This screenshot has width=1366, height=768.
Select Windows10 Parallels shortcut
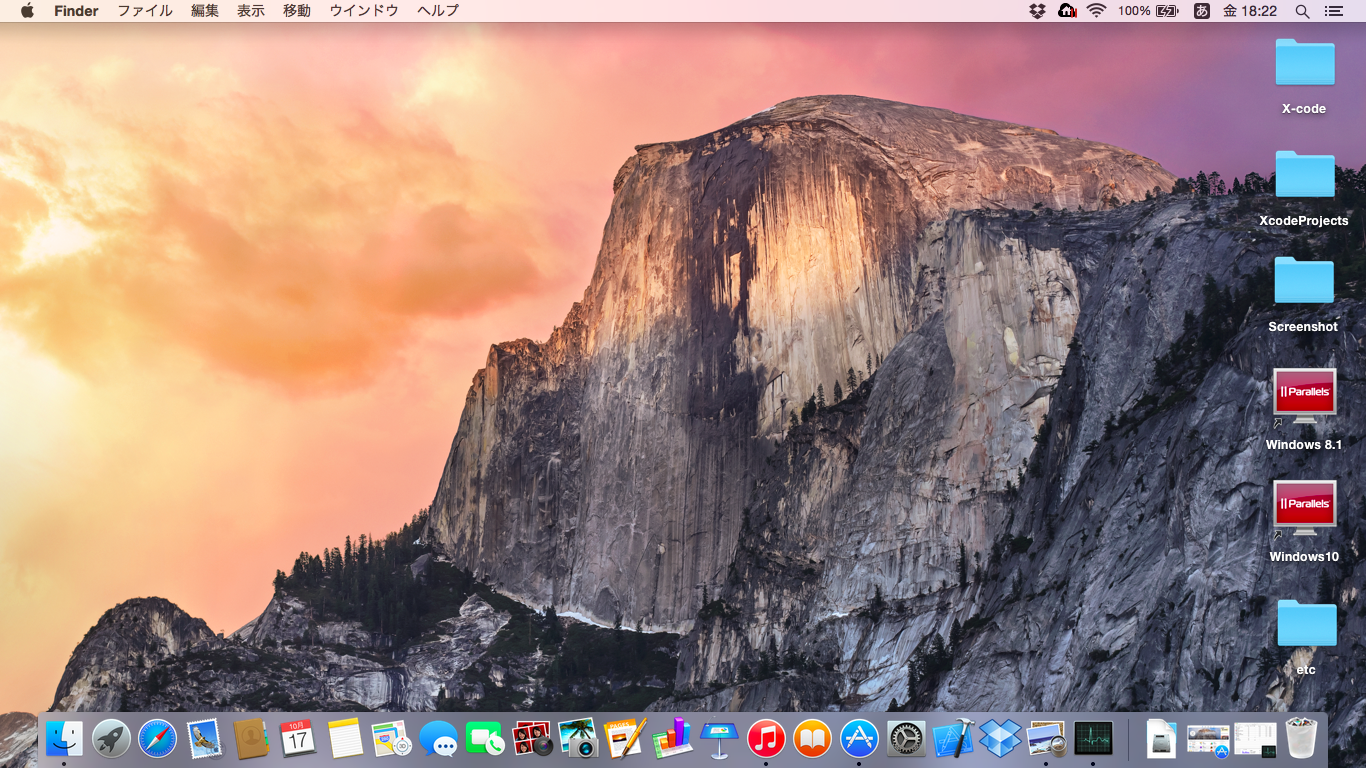[x=1304, y=522]
